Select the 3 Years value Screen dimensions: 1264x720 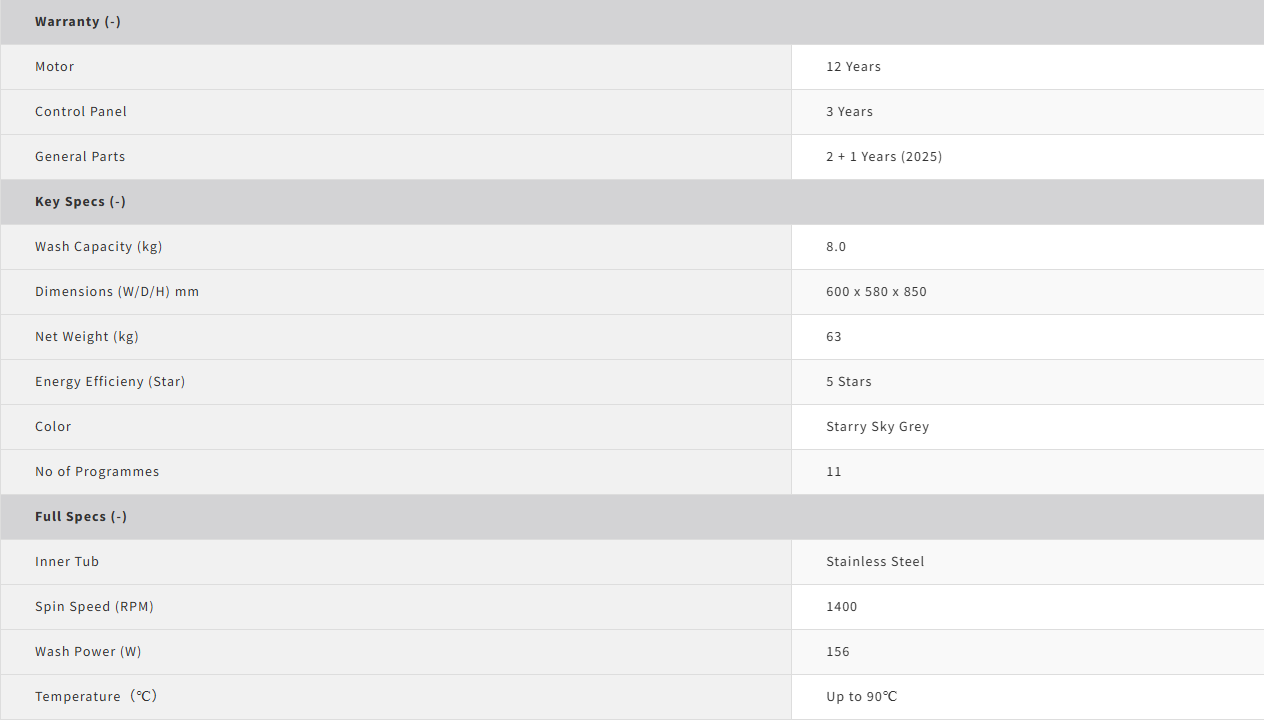tap(849, 112)
